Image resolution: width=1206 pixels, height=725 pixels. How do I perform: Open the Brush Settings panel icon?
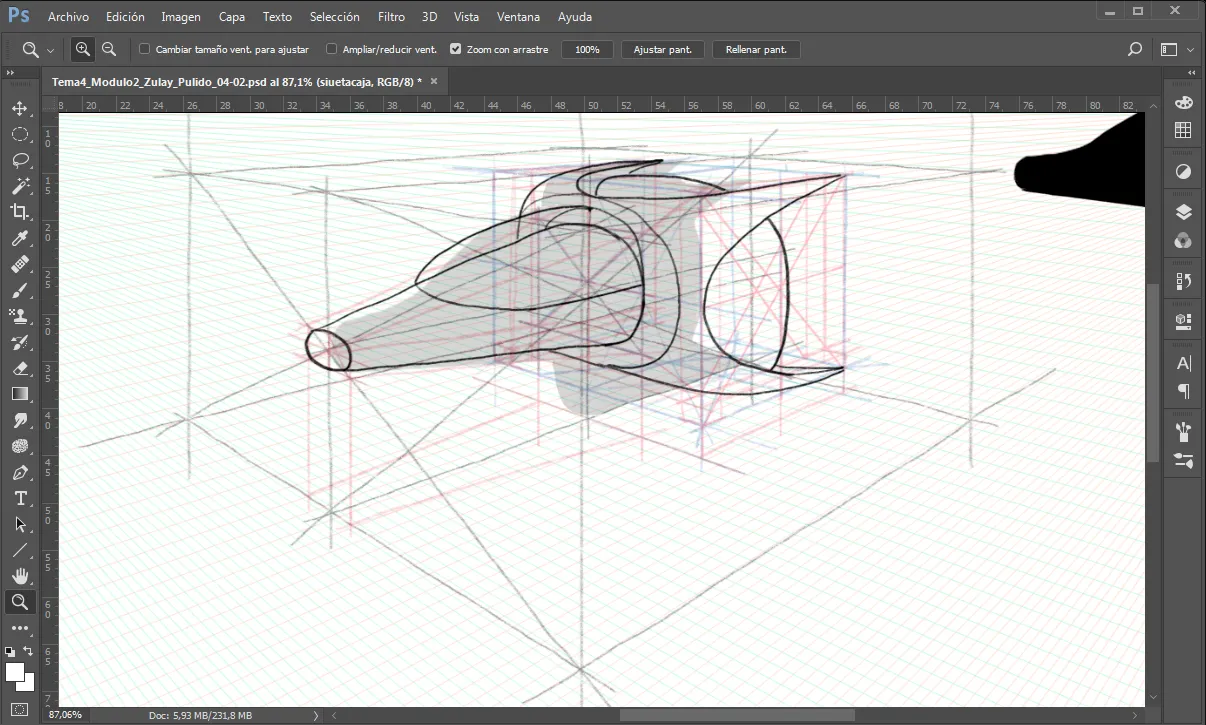click(1183, 460)
